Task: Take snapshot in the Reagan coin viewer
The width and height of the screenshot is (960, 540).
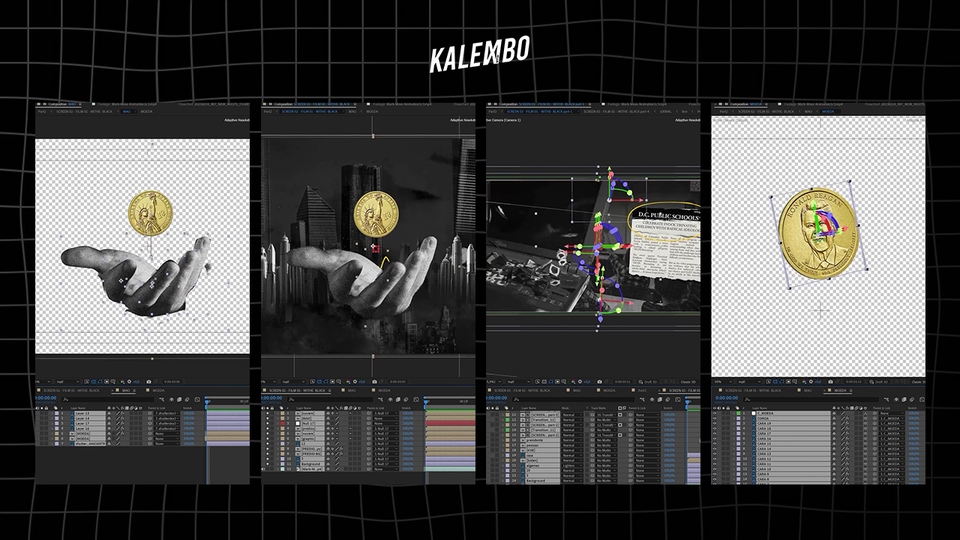Action: coord(830,381)
